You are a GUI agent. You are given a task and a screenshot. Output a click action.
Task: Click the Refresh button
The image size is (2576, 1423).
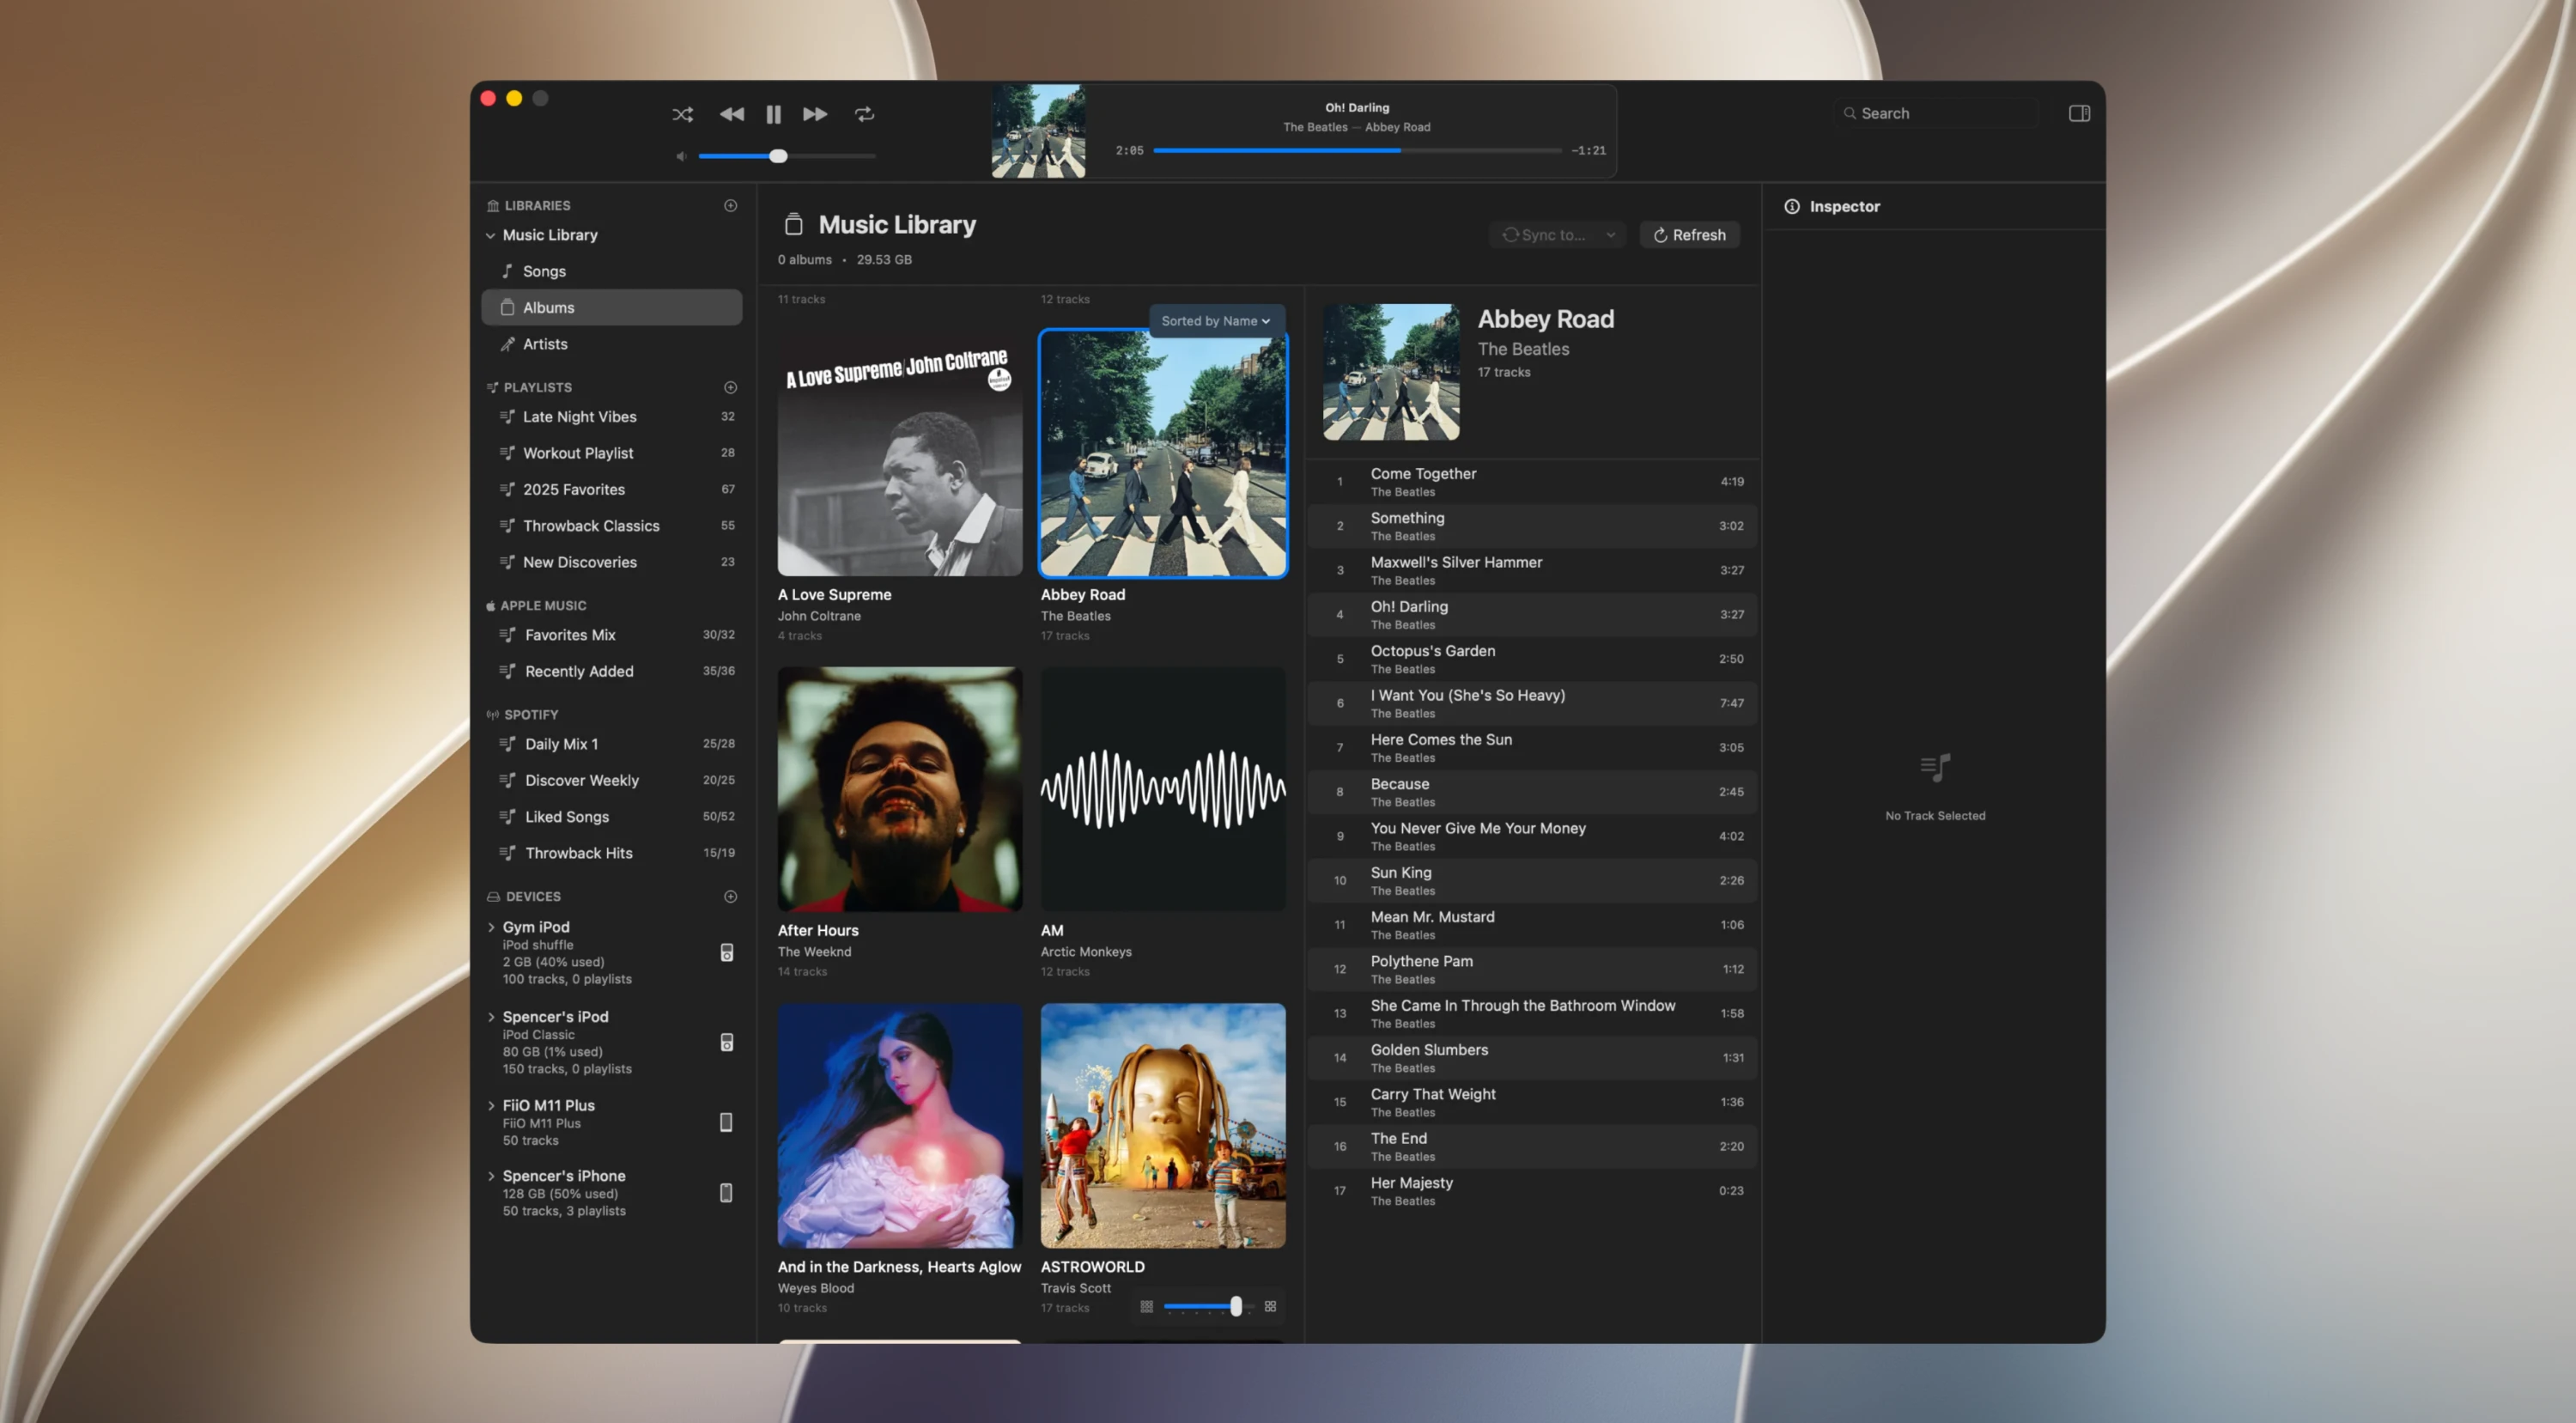click(1689, 235)
